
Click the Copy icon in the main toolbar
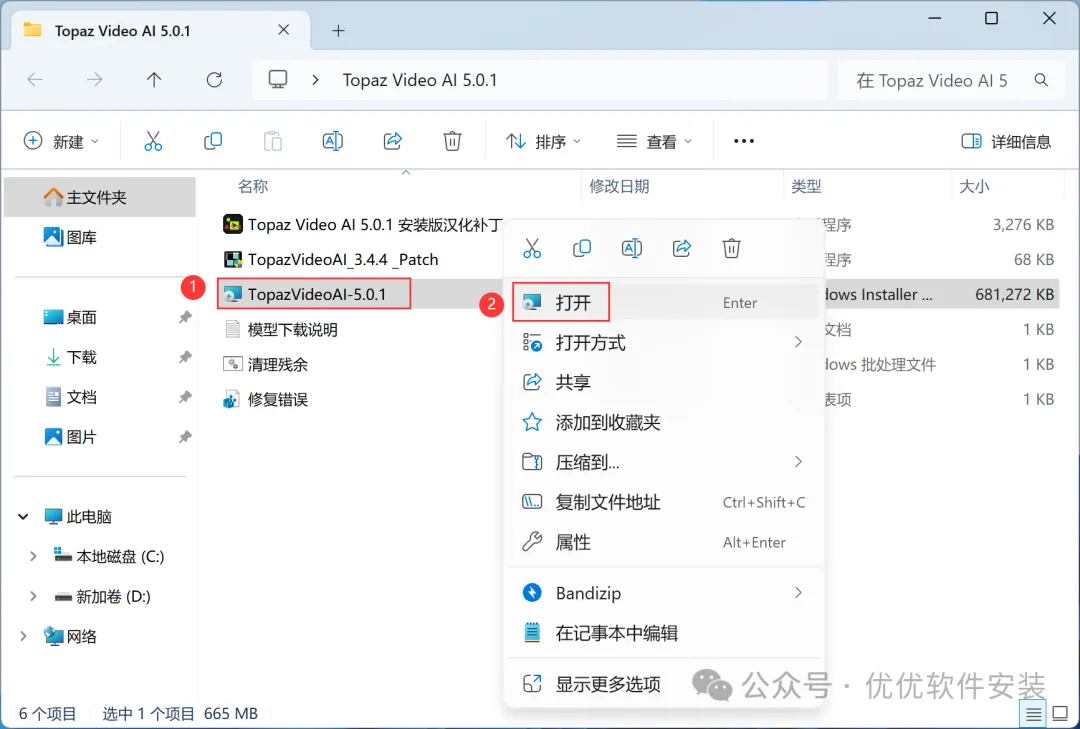[213, 141]
